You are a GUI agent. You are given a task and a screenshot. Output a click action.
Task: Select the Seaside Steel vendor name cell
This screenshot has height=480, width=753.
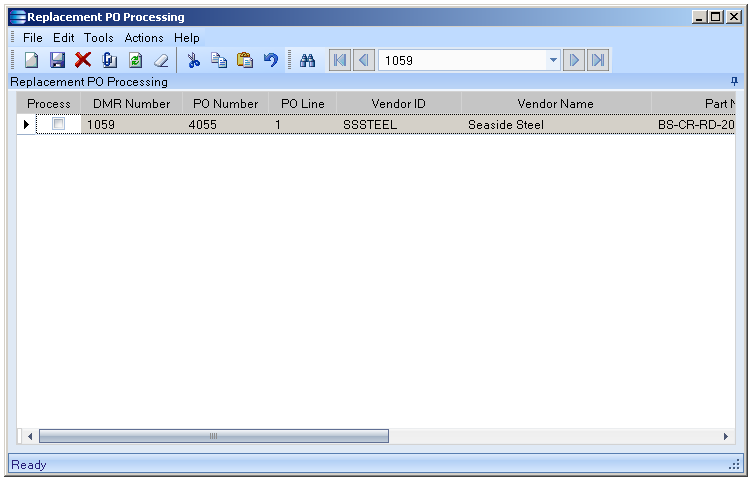point(556,125)
